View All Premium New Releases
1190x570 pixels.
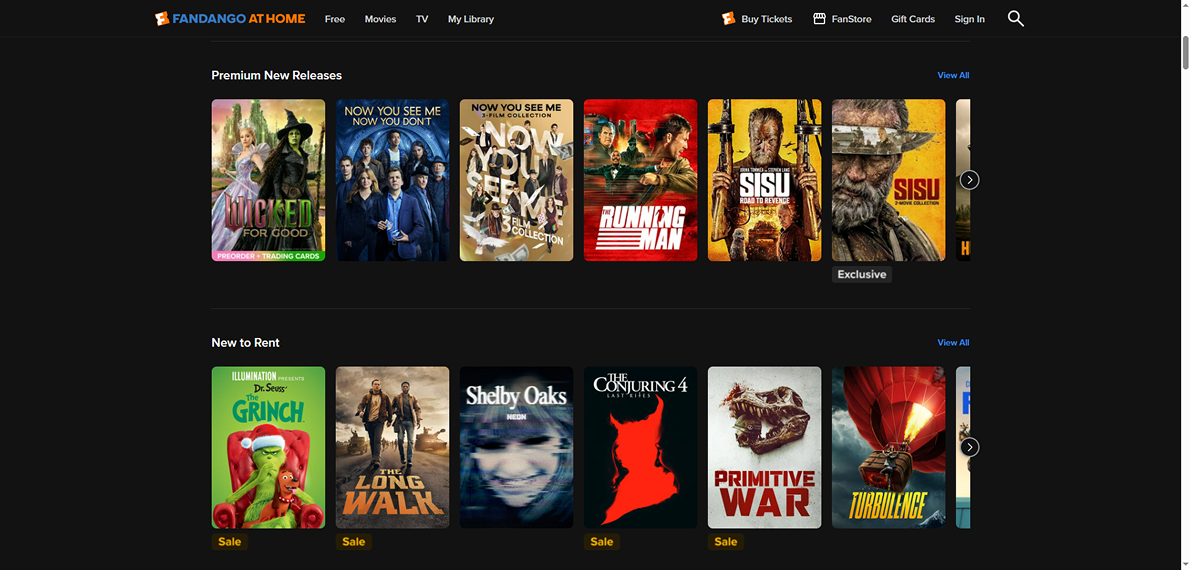(x=953, y=75)
